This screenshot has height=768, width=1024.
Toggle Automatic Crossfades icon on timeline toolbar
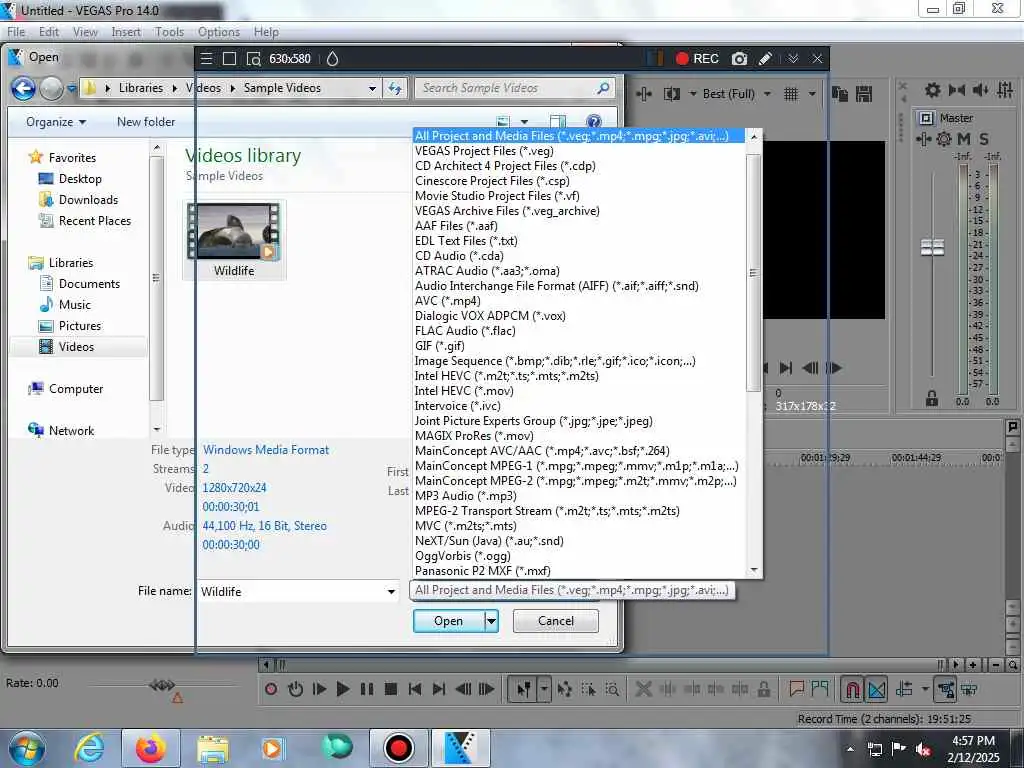877,689
